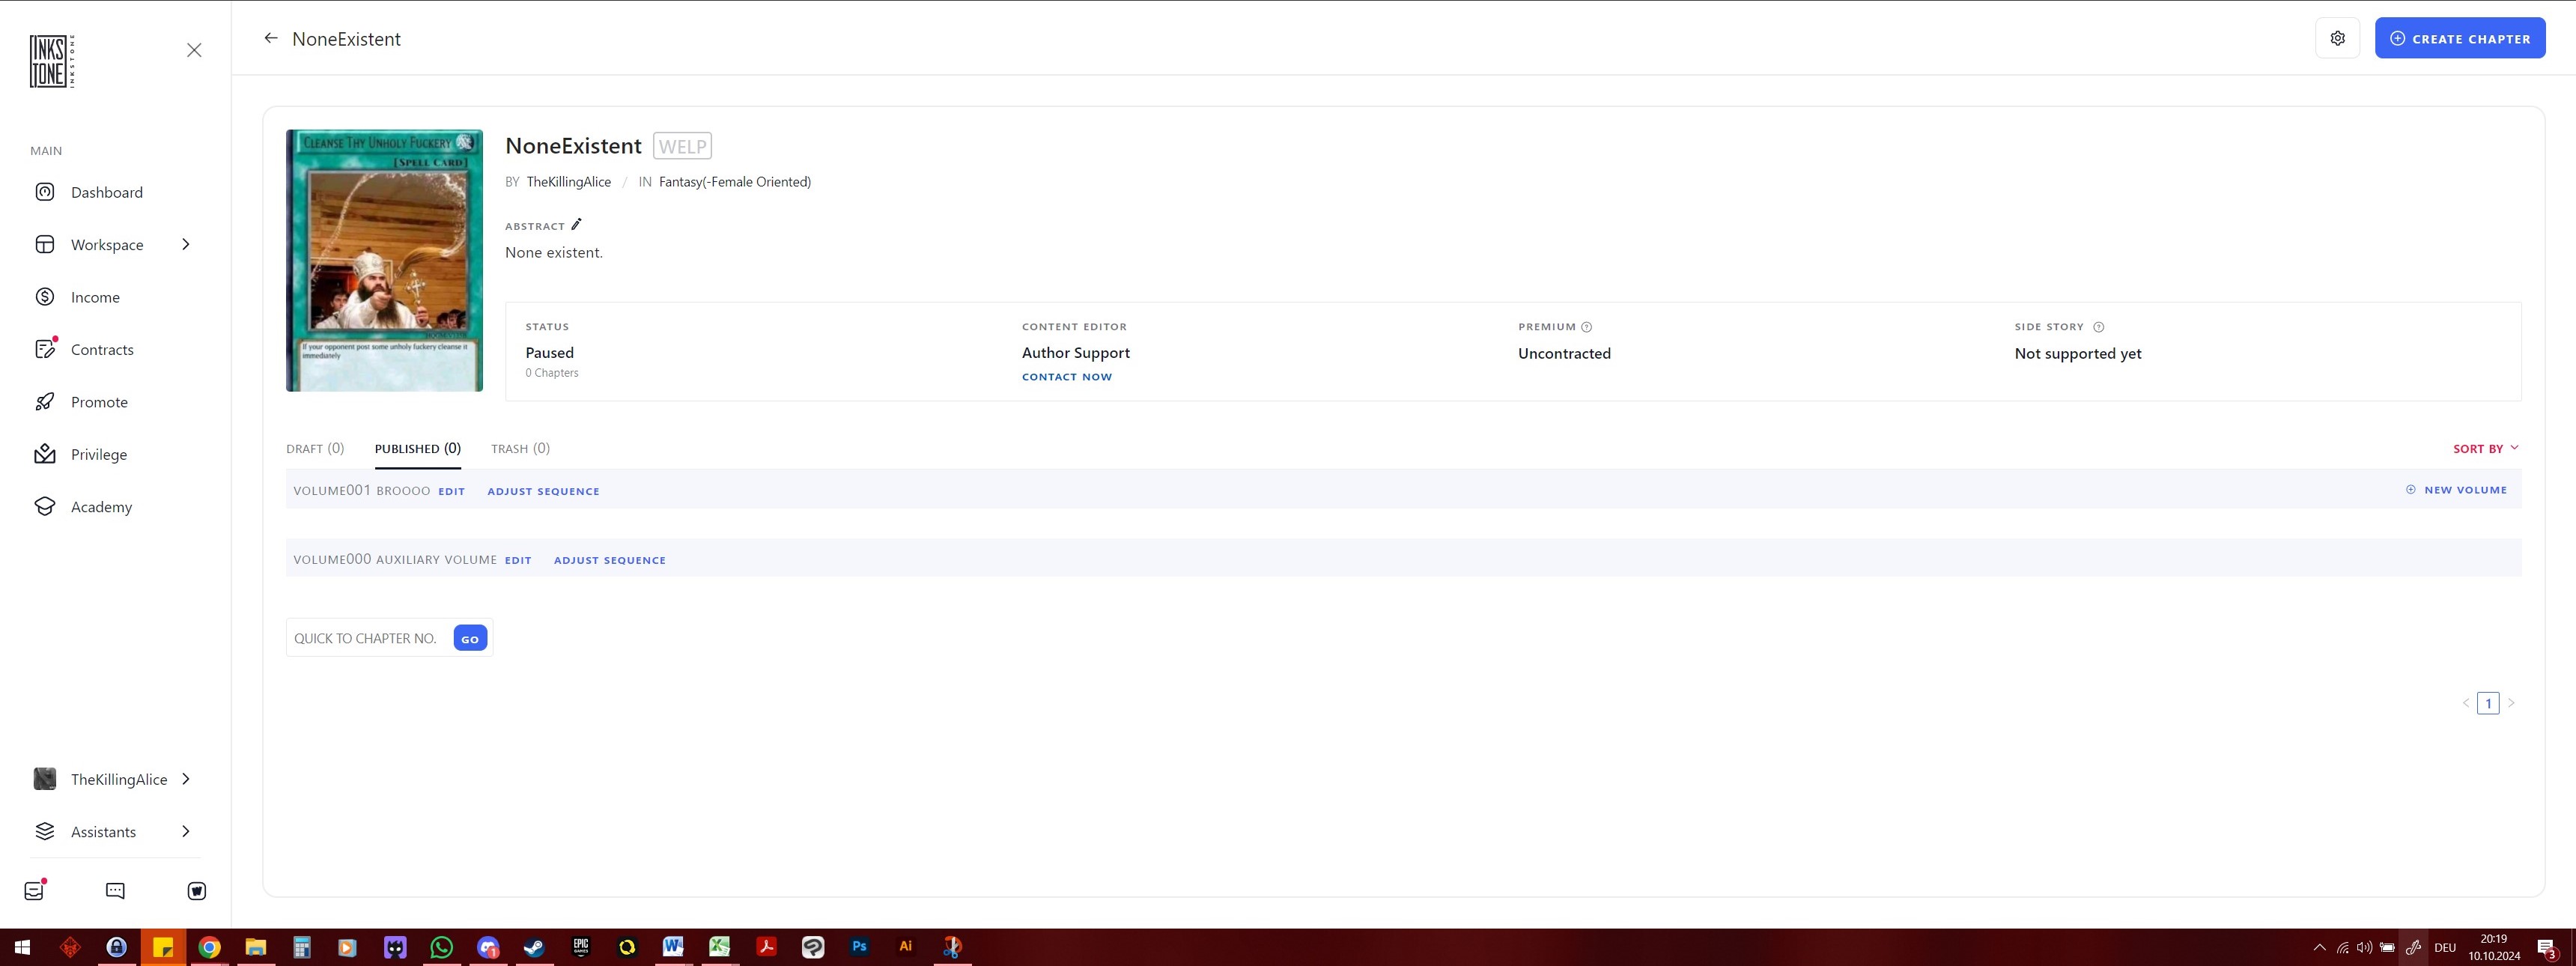
Task: Open the SORT BY dropdown
Action: click(2486, 448)
